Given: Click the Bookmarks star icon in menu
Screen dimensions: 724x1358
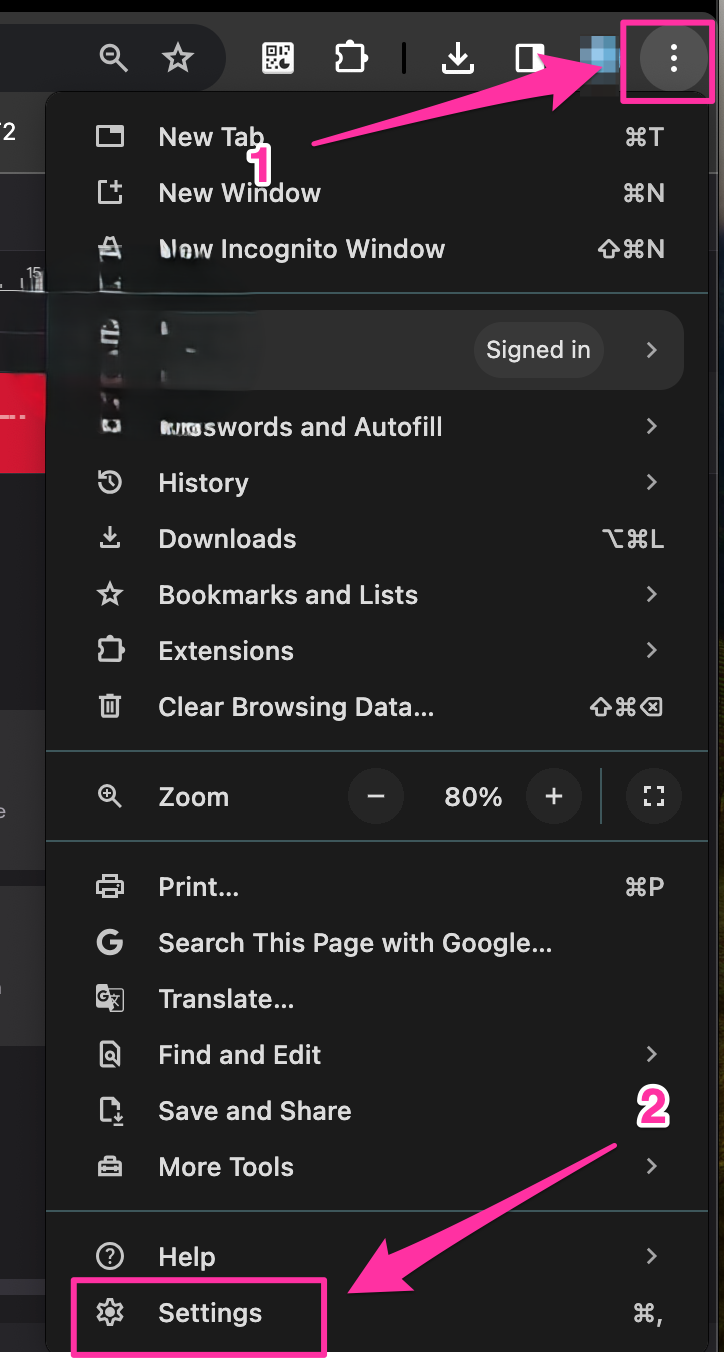Looking at the screenshot, I should pos(109,595).
